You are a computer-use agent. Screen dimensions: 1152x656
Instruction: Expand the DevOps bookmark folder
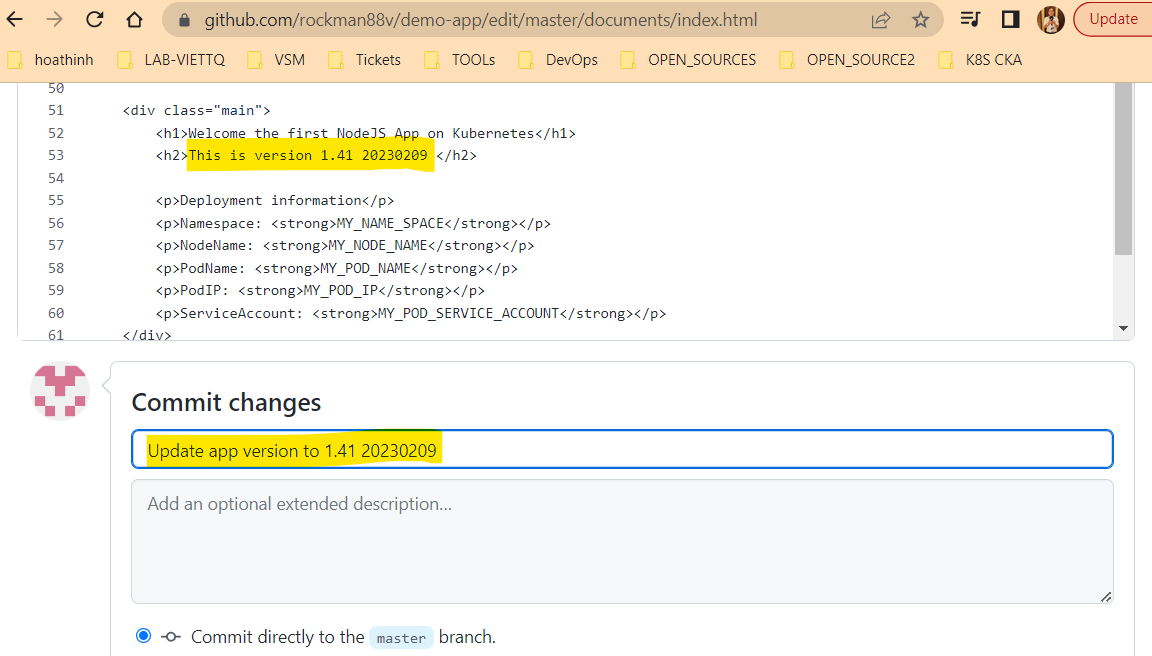point(559,60)
